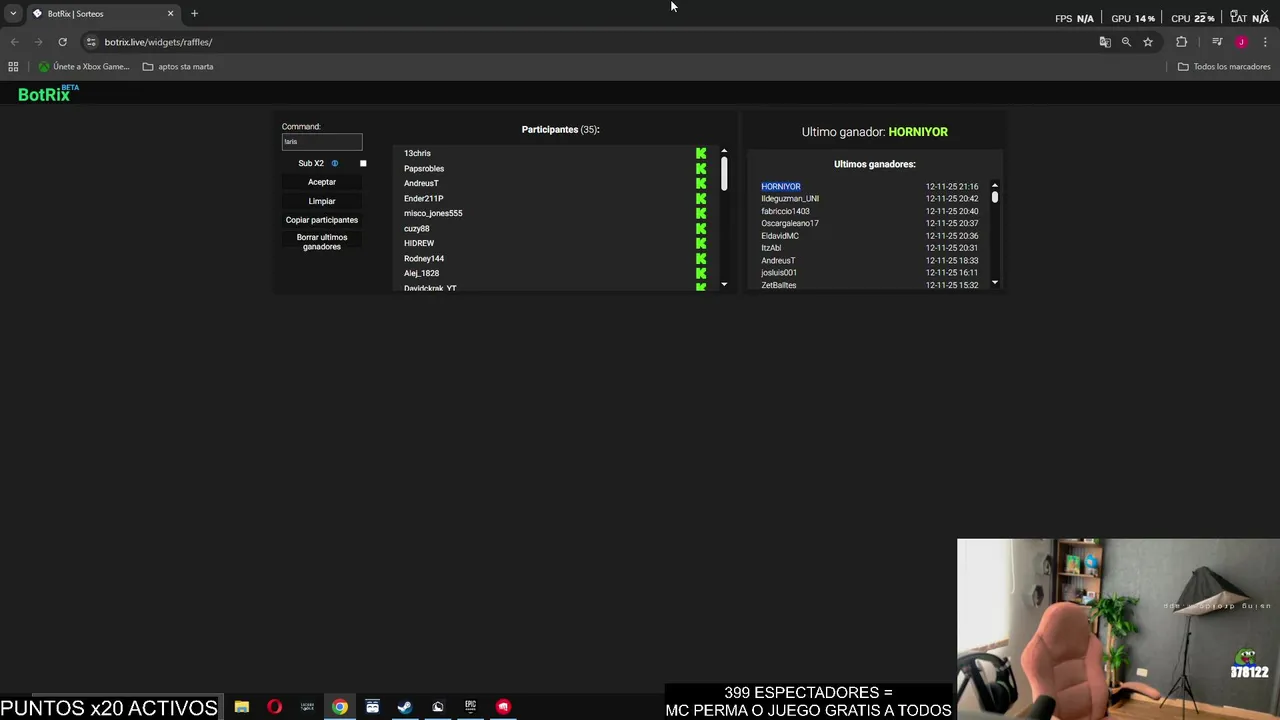Open the extensions puzzle icon
Screen dimensions: 1280x720
pyautogui.click(x=1182, y=42)
